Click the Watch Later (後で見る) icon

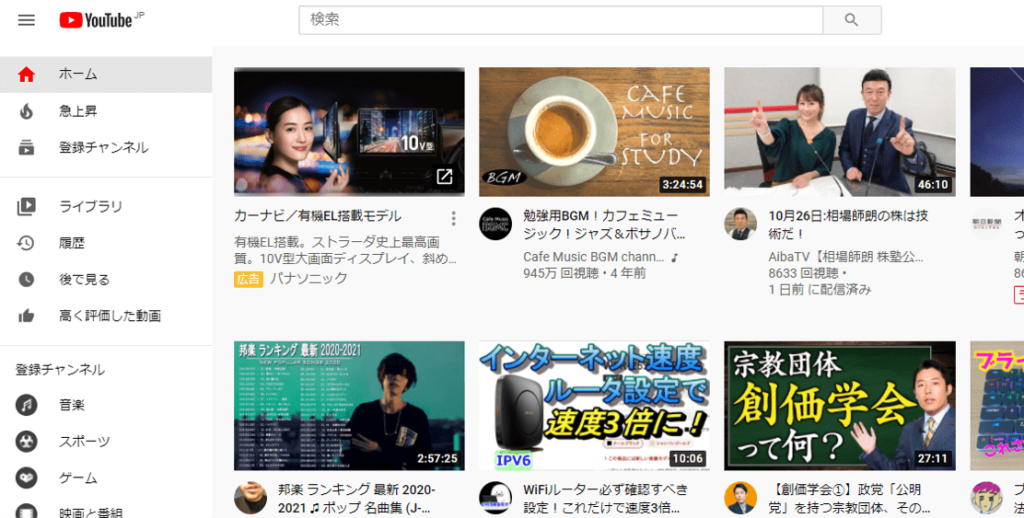(x=26, y=280)
